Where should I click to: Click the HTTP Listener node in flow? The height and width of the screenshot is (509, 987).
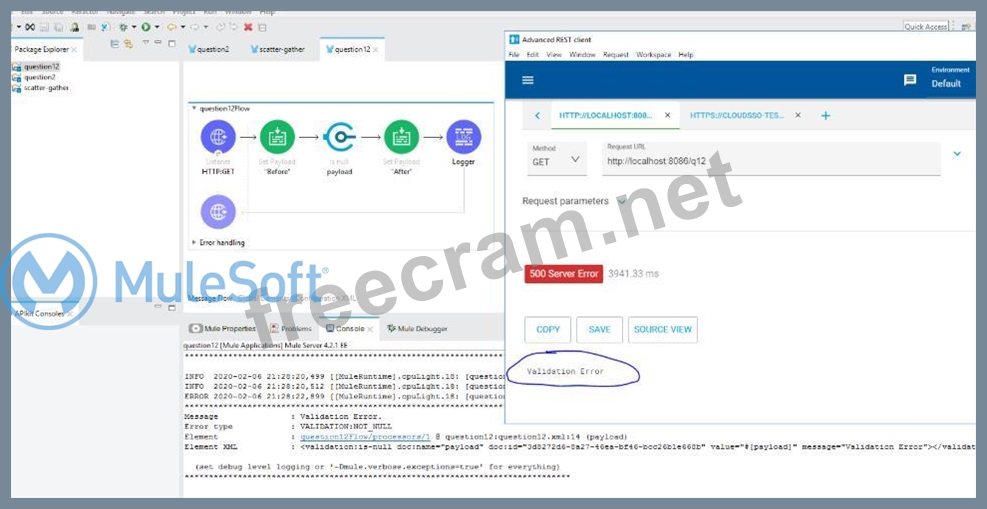pos(218,137)
